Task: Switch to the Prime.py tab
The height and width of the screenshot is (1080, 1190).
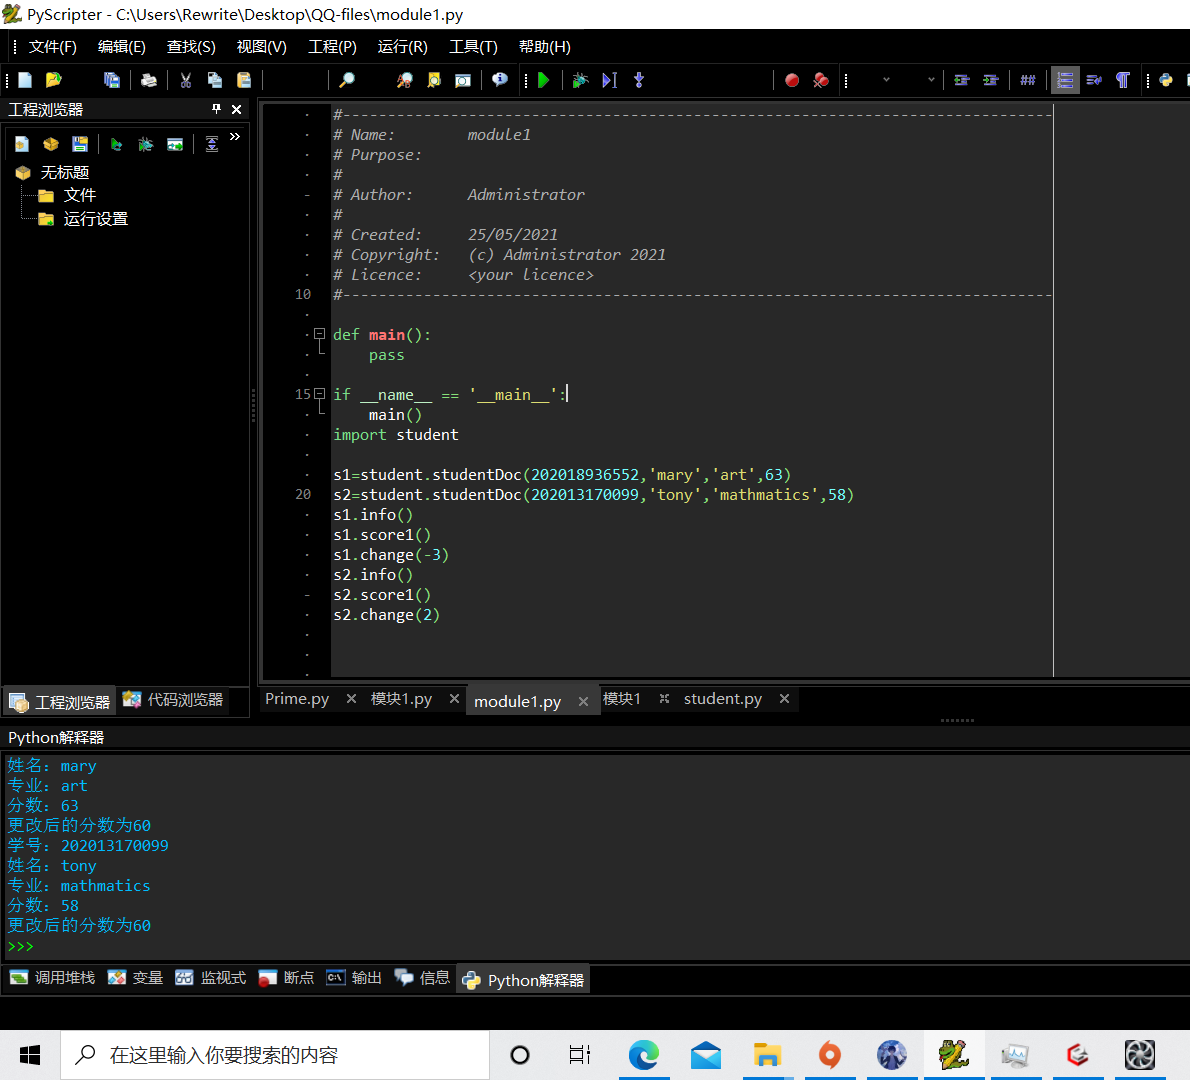Action: coord(297,698)
